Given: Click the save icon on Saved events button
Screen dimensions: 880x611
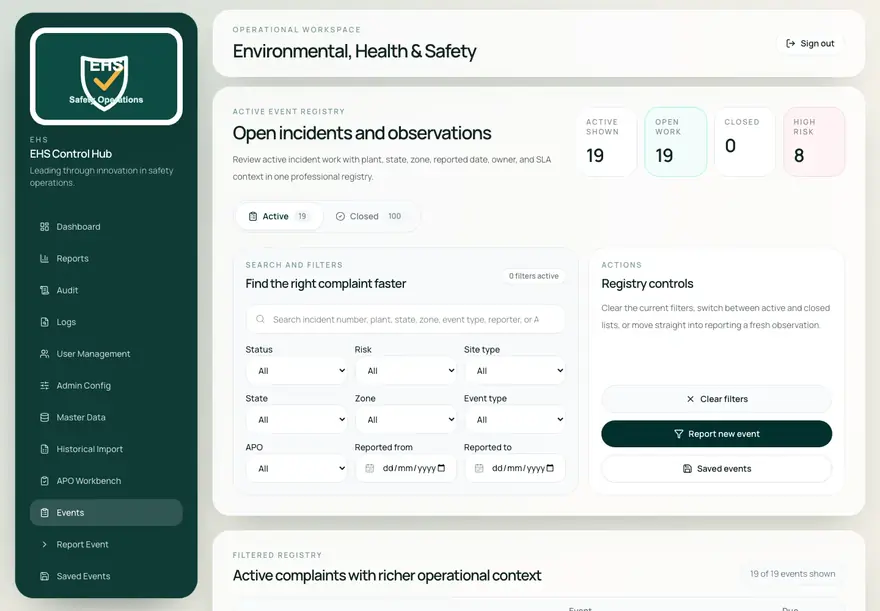Looking at the screenshot, I should [687, 468].
